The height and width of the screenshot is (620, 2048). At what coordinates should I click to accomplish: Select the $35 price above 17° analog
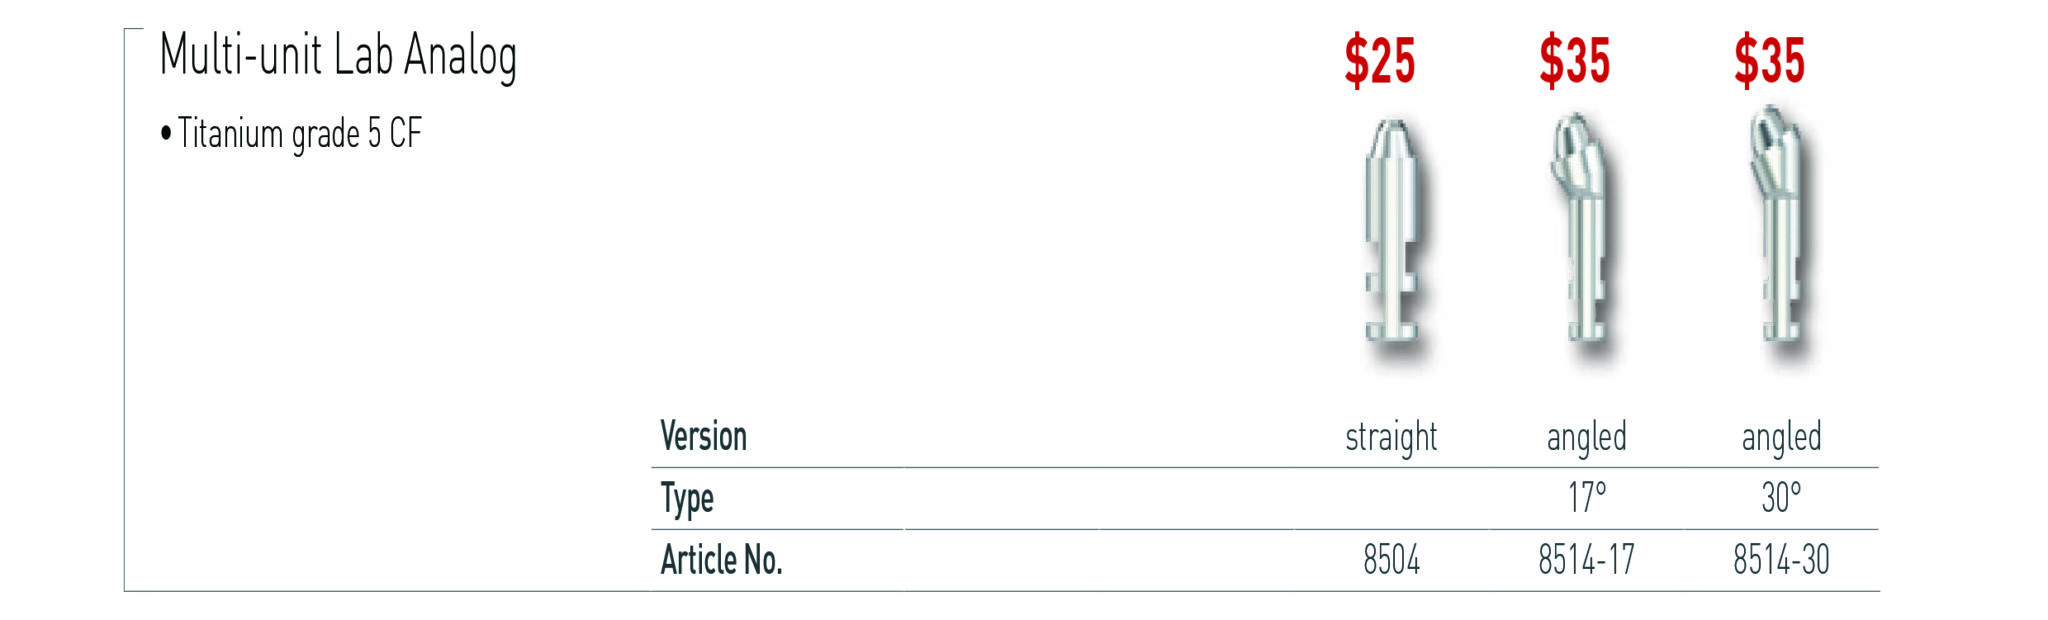tap(1574, 61)
